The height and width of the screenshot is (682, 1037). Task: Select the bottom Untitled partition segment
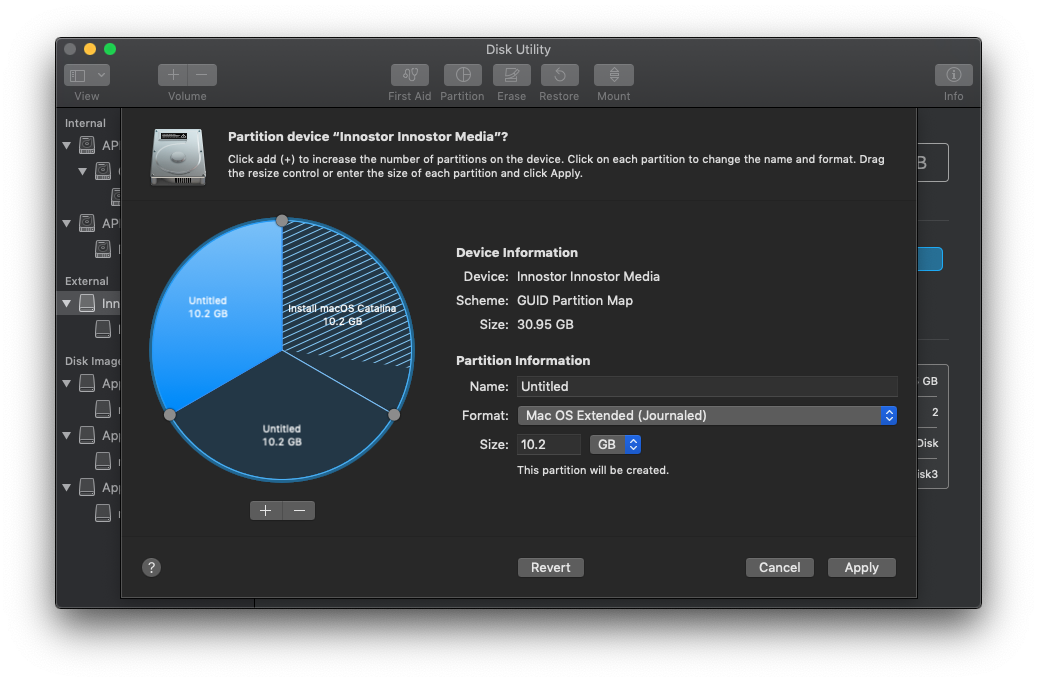click(281, 435)
